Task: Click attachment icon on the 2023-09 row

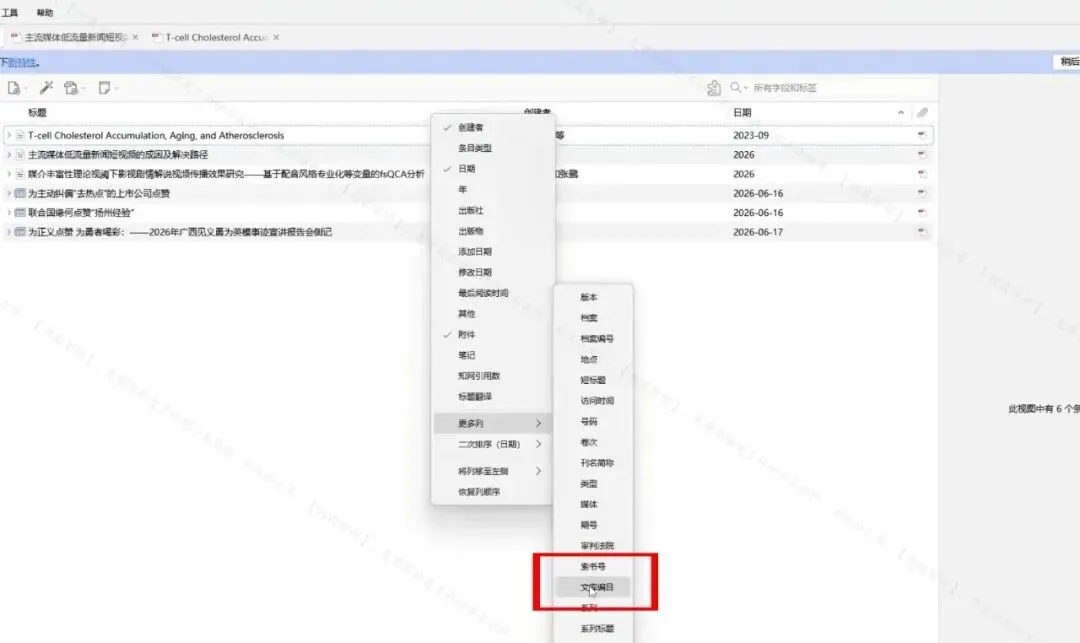Action: coord(922,135)
